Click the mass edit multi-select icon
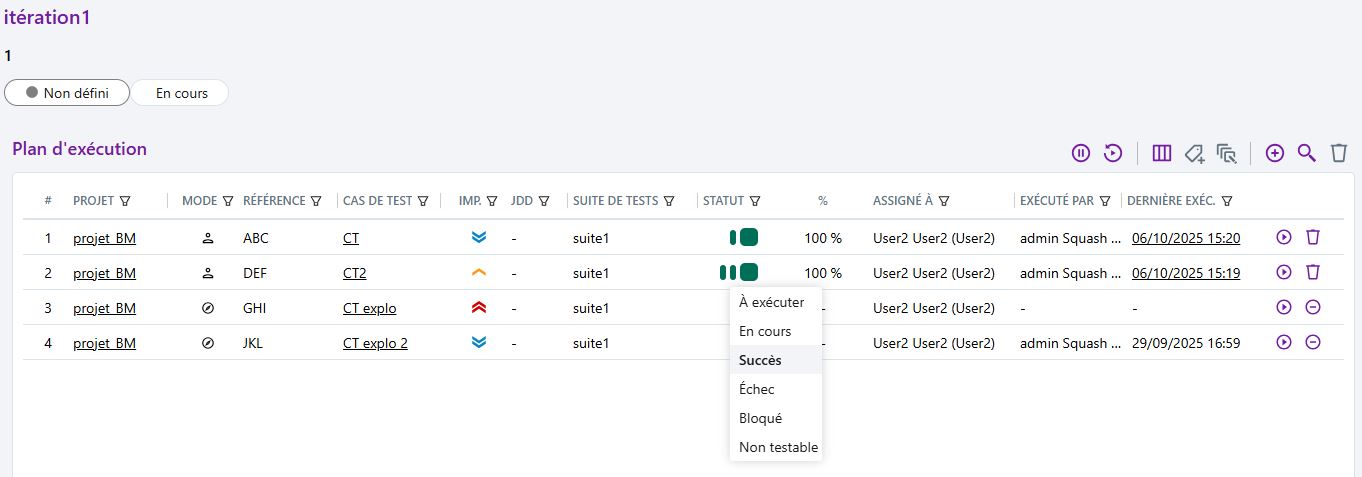This screenshot has width=1362, height=477. (1226, 153)
